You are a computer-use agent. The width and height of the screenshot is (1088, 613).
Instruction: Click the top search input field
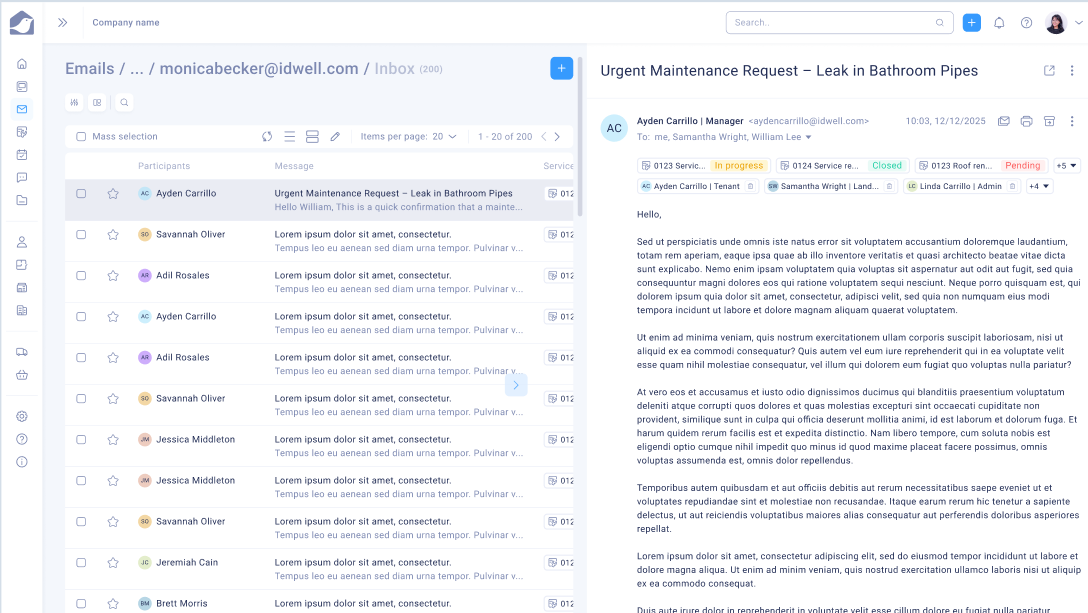click(835, 22)
